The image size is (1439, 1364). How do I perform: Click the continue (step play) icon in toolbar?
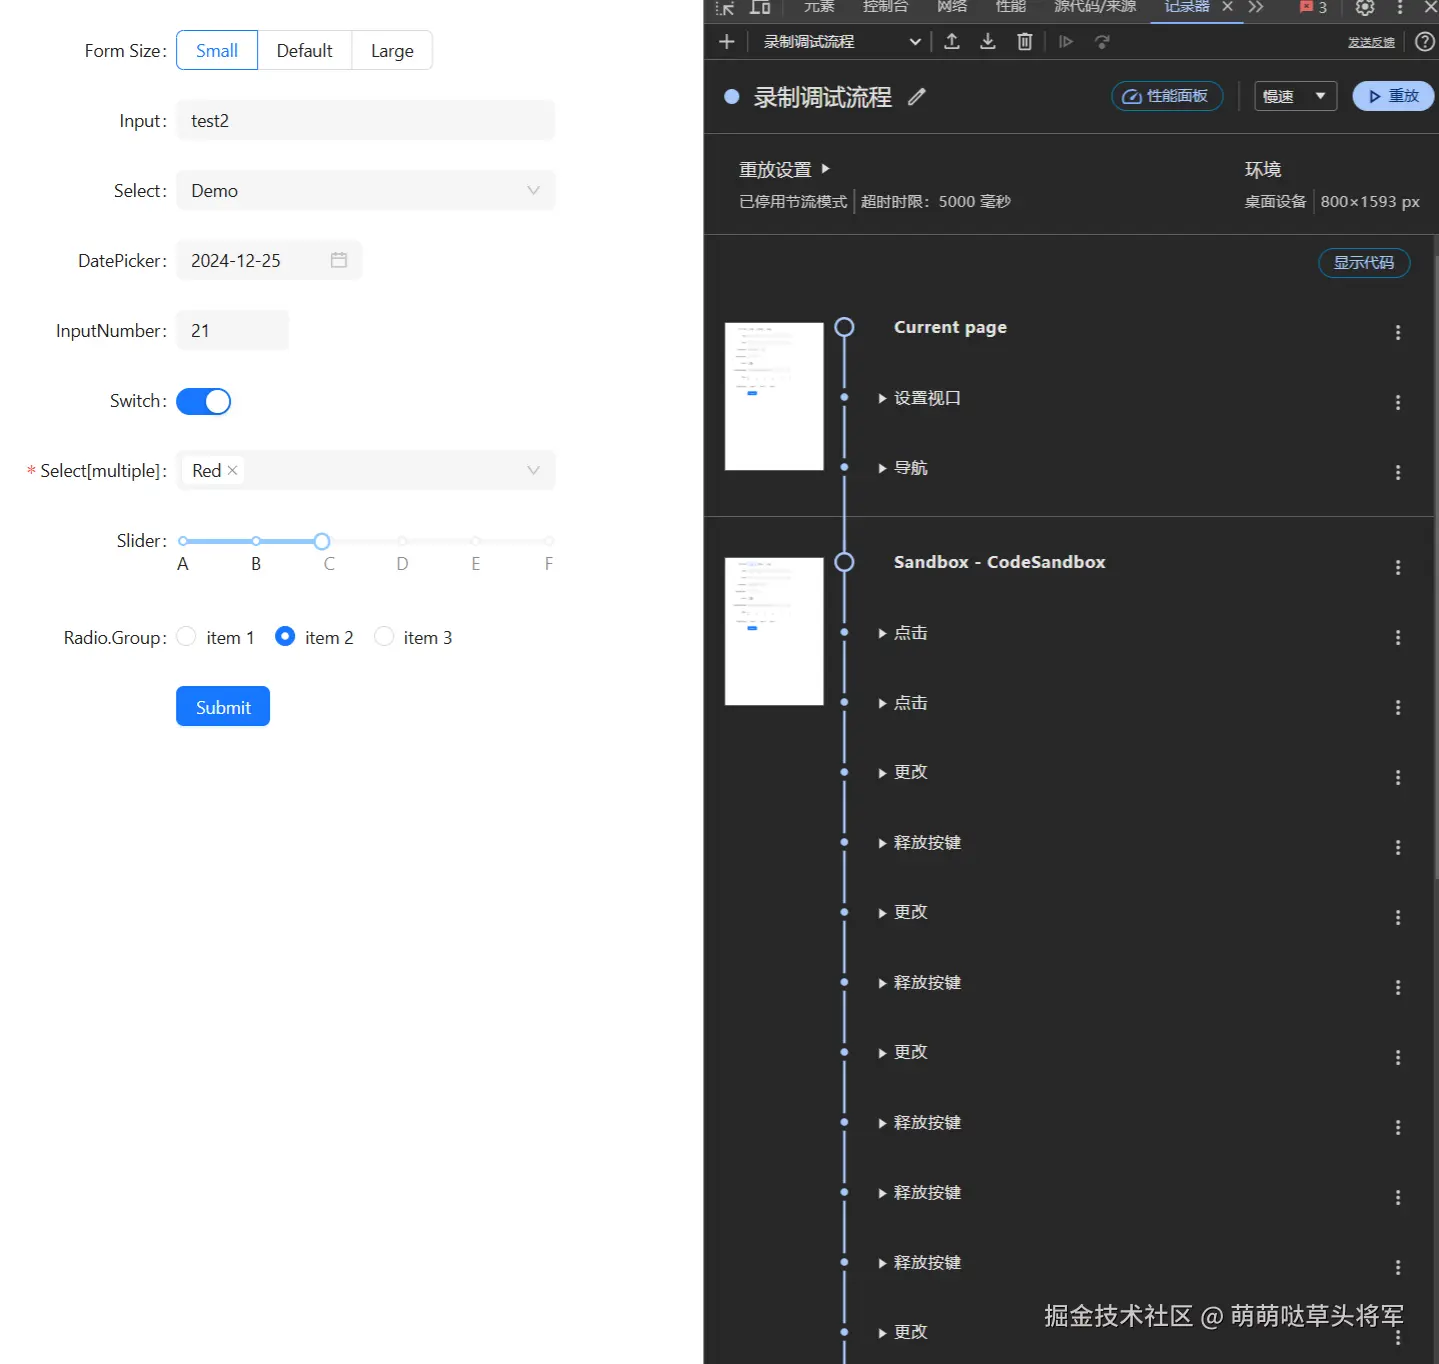pos(1066,41)
